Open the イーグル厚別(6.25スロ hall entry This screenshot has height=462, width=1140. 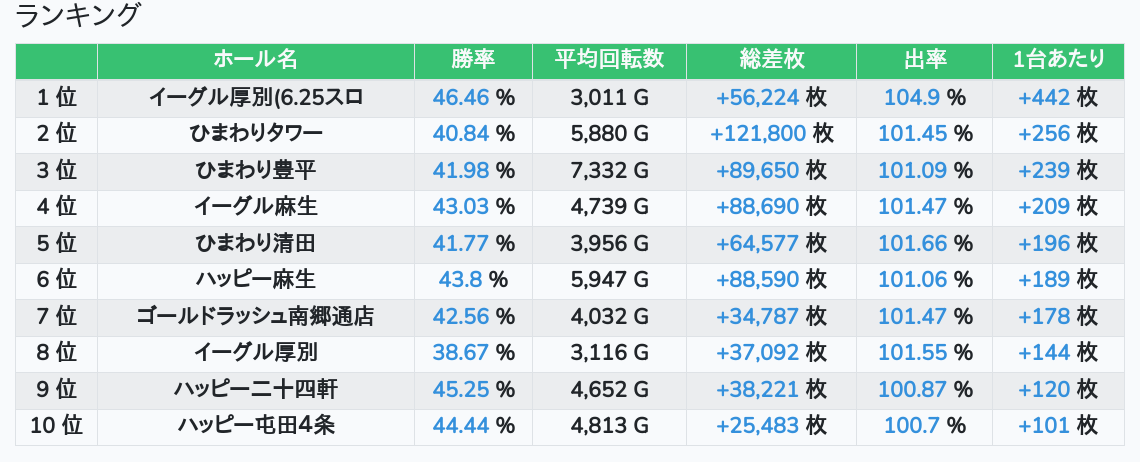point(256,97)
